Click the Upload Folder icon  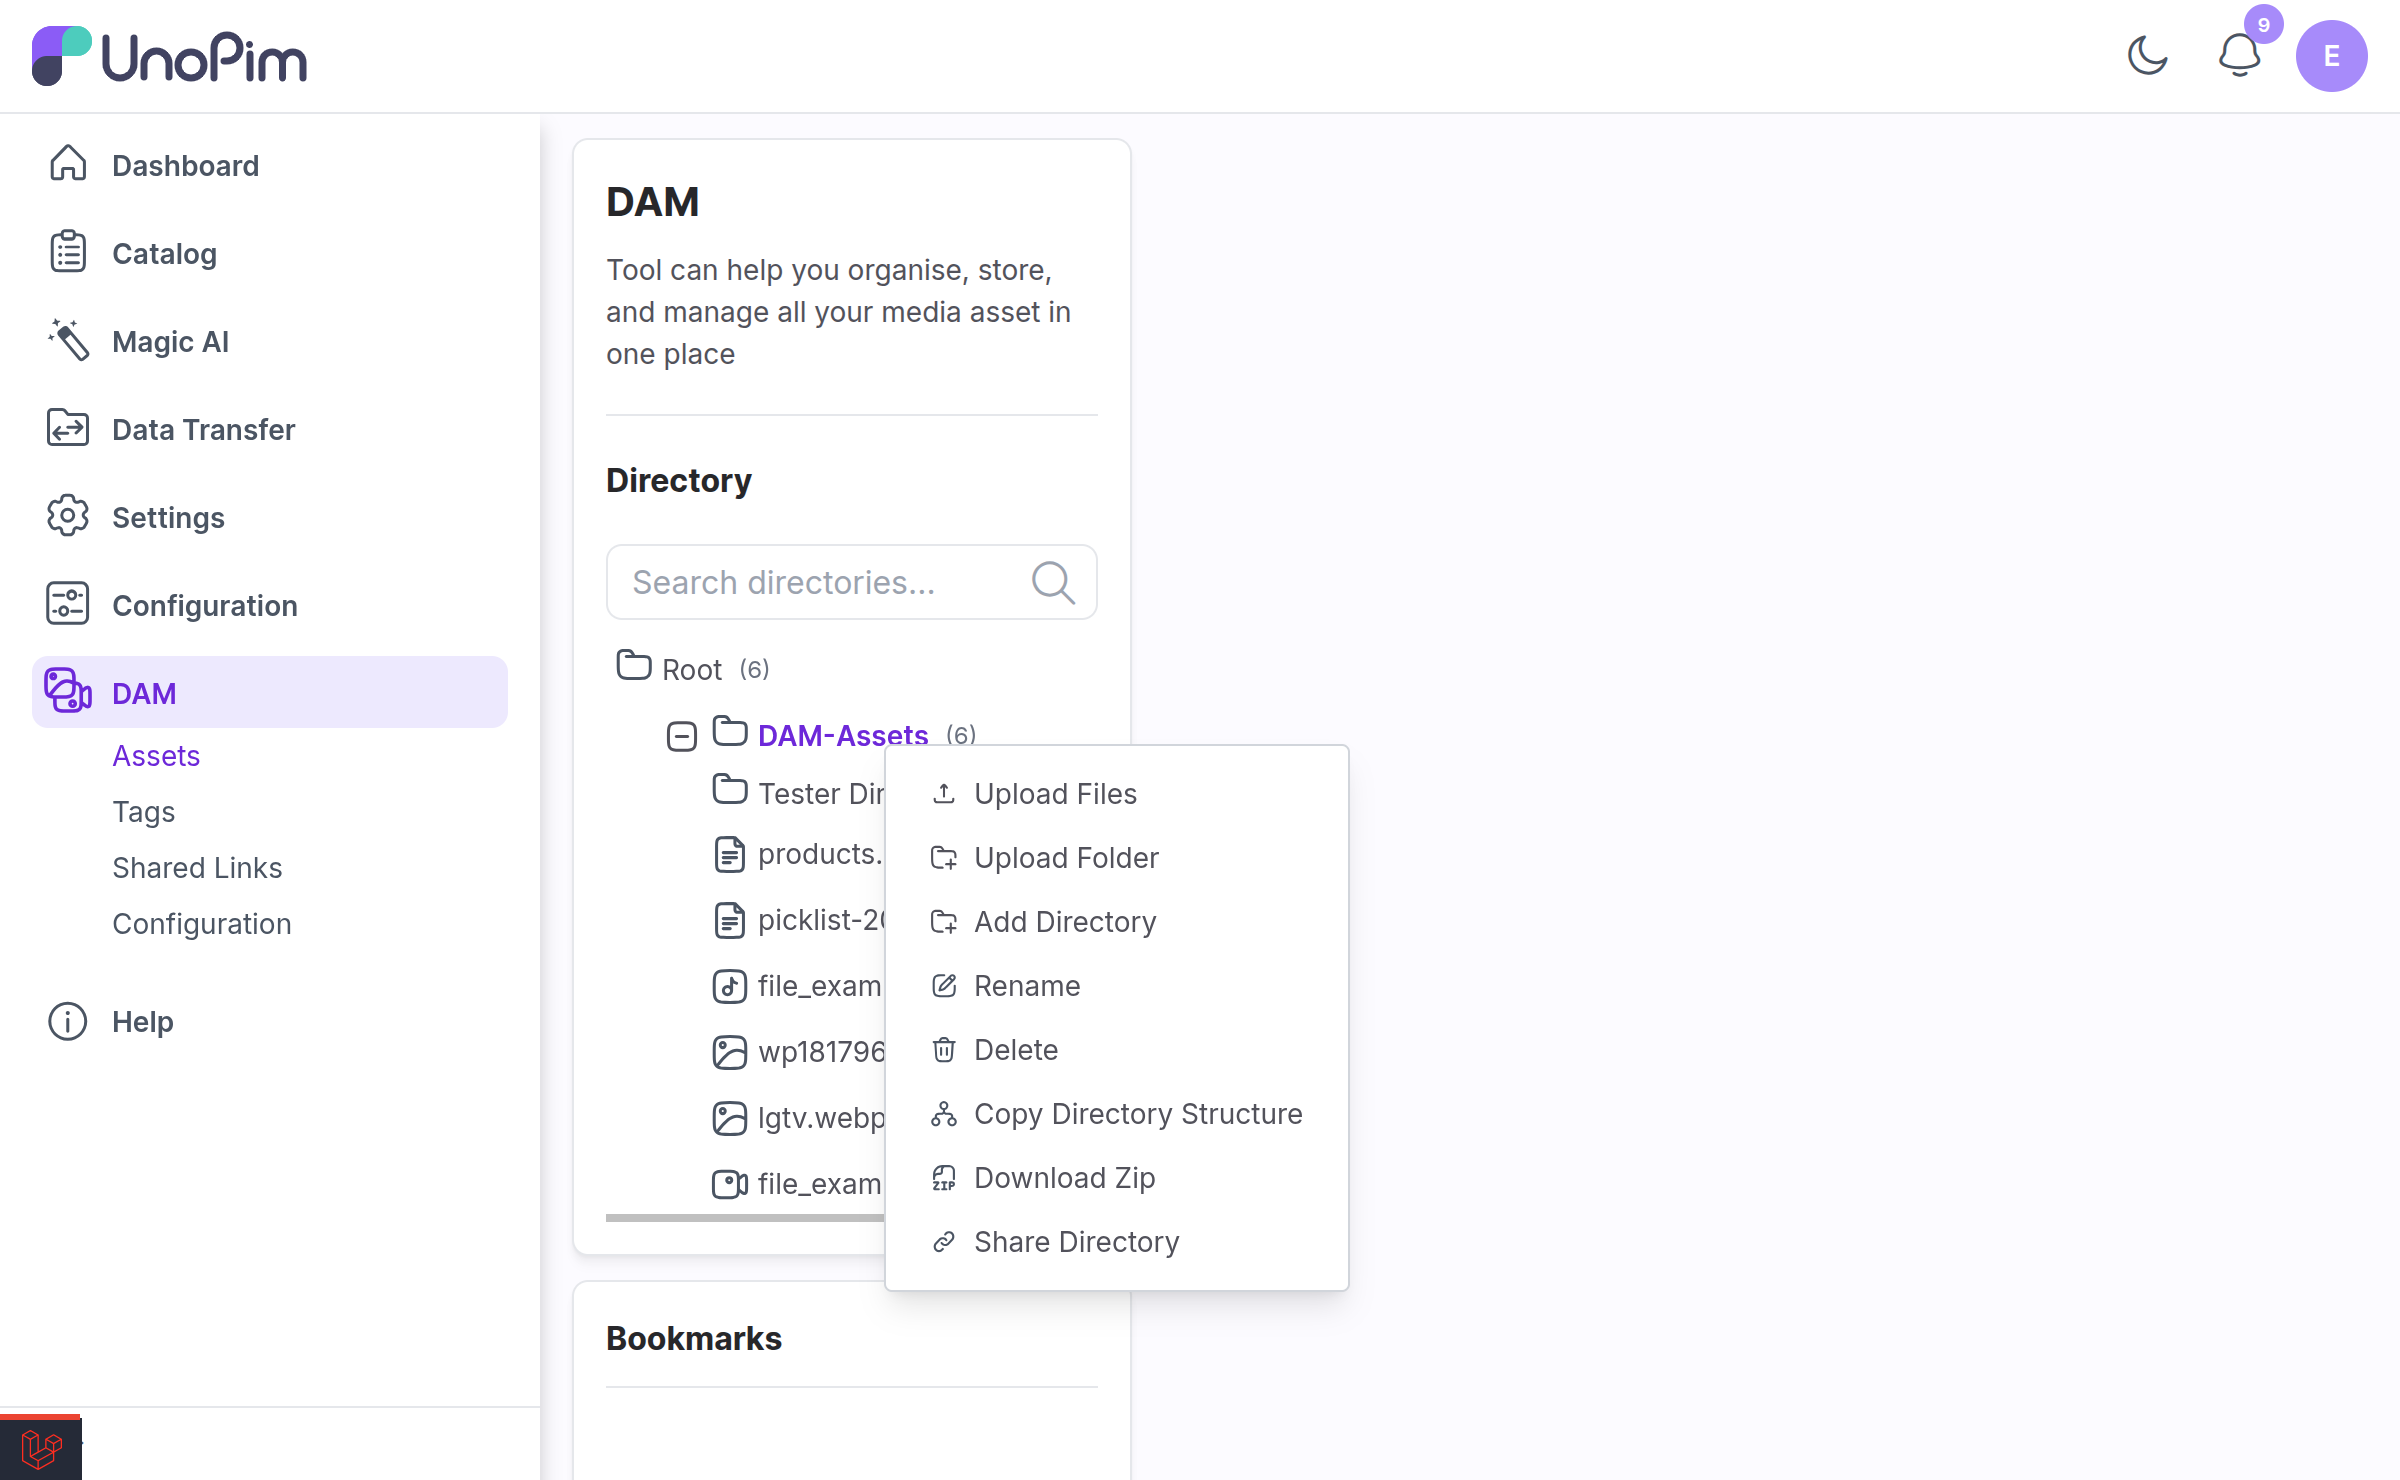pos(944,858)
